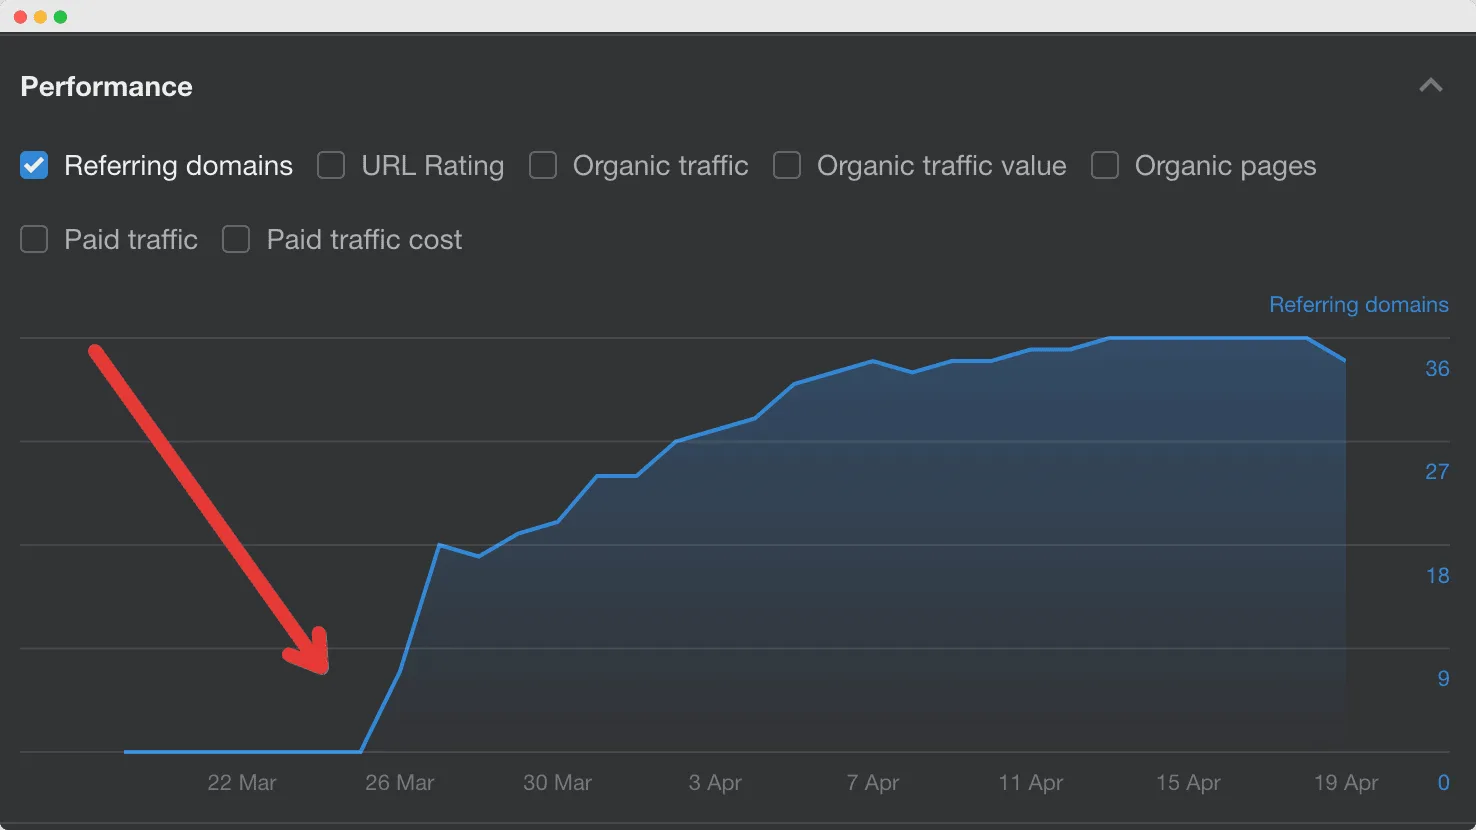Enable the Organic pages checkbox
This screenshot has width=1476, height=830.
tap(1105, 165)
